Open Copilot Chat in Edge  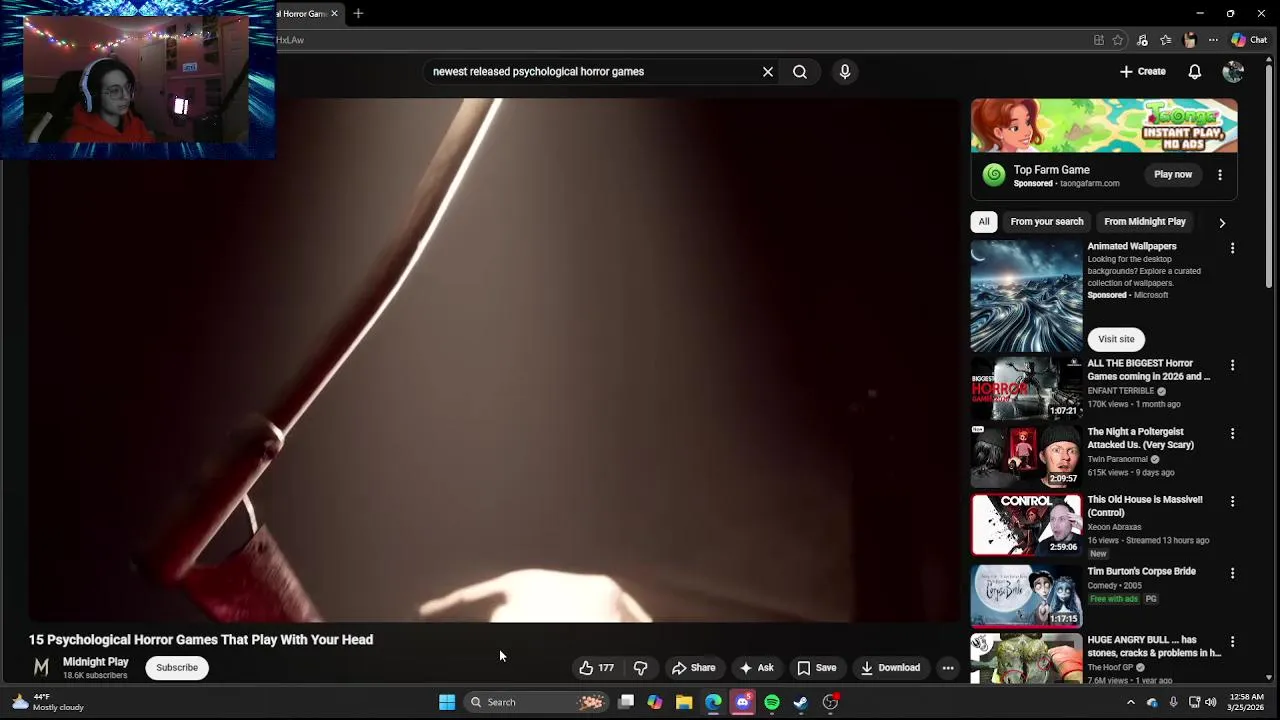(1249, 40)
